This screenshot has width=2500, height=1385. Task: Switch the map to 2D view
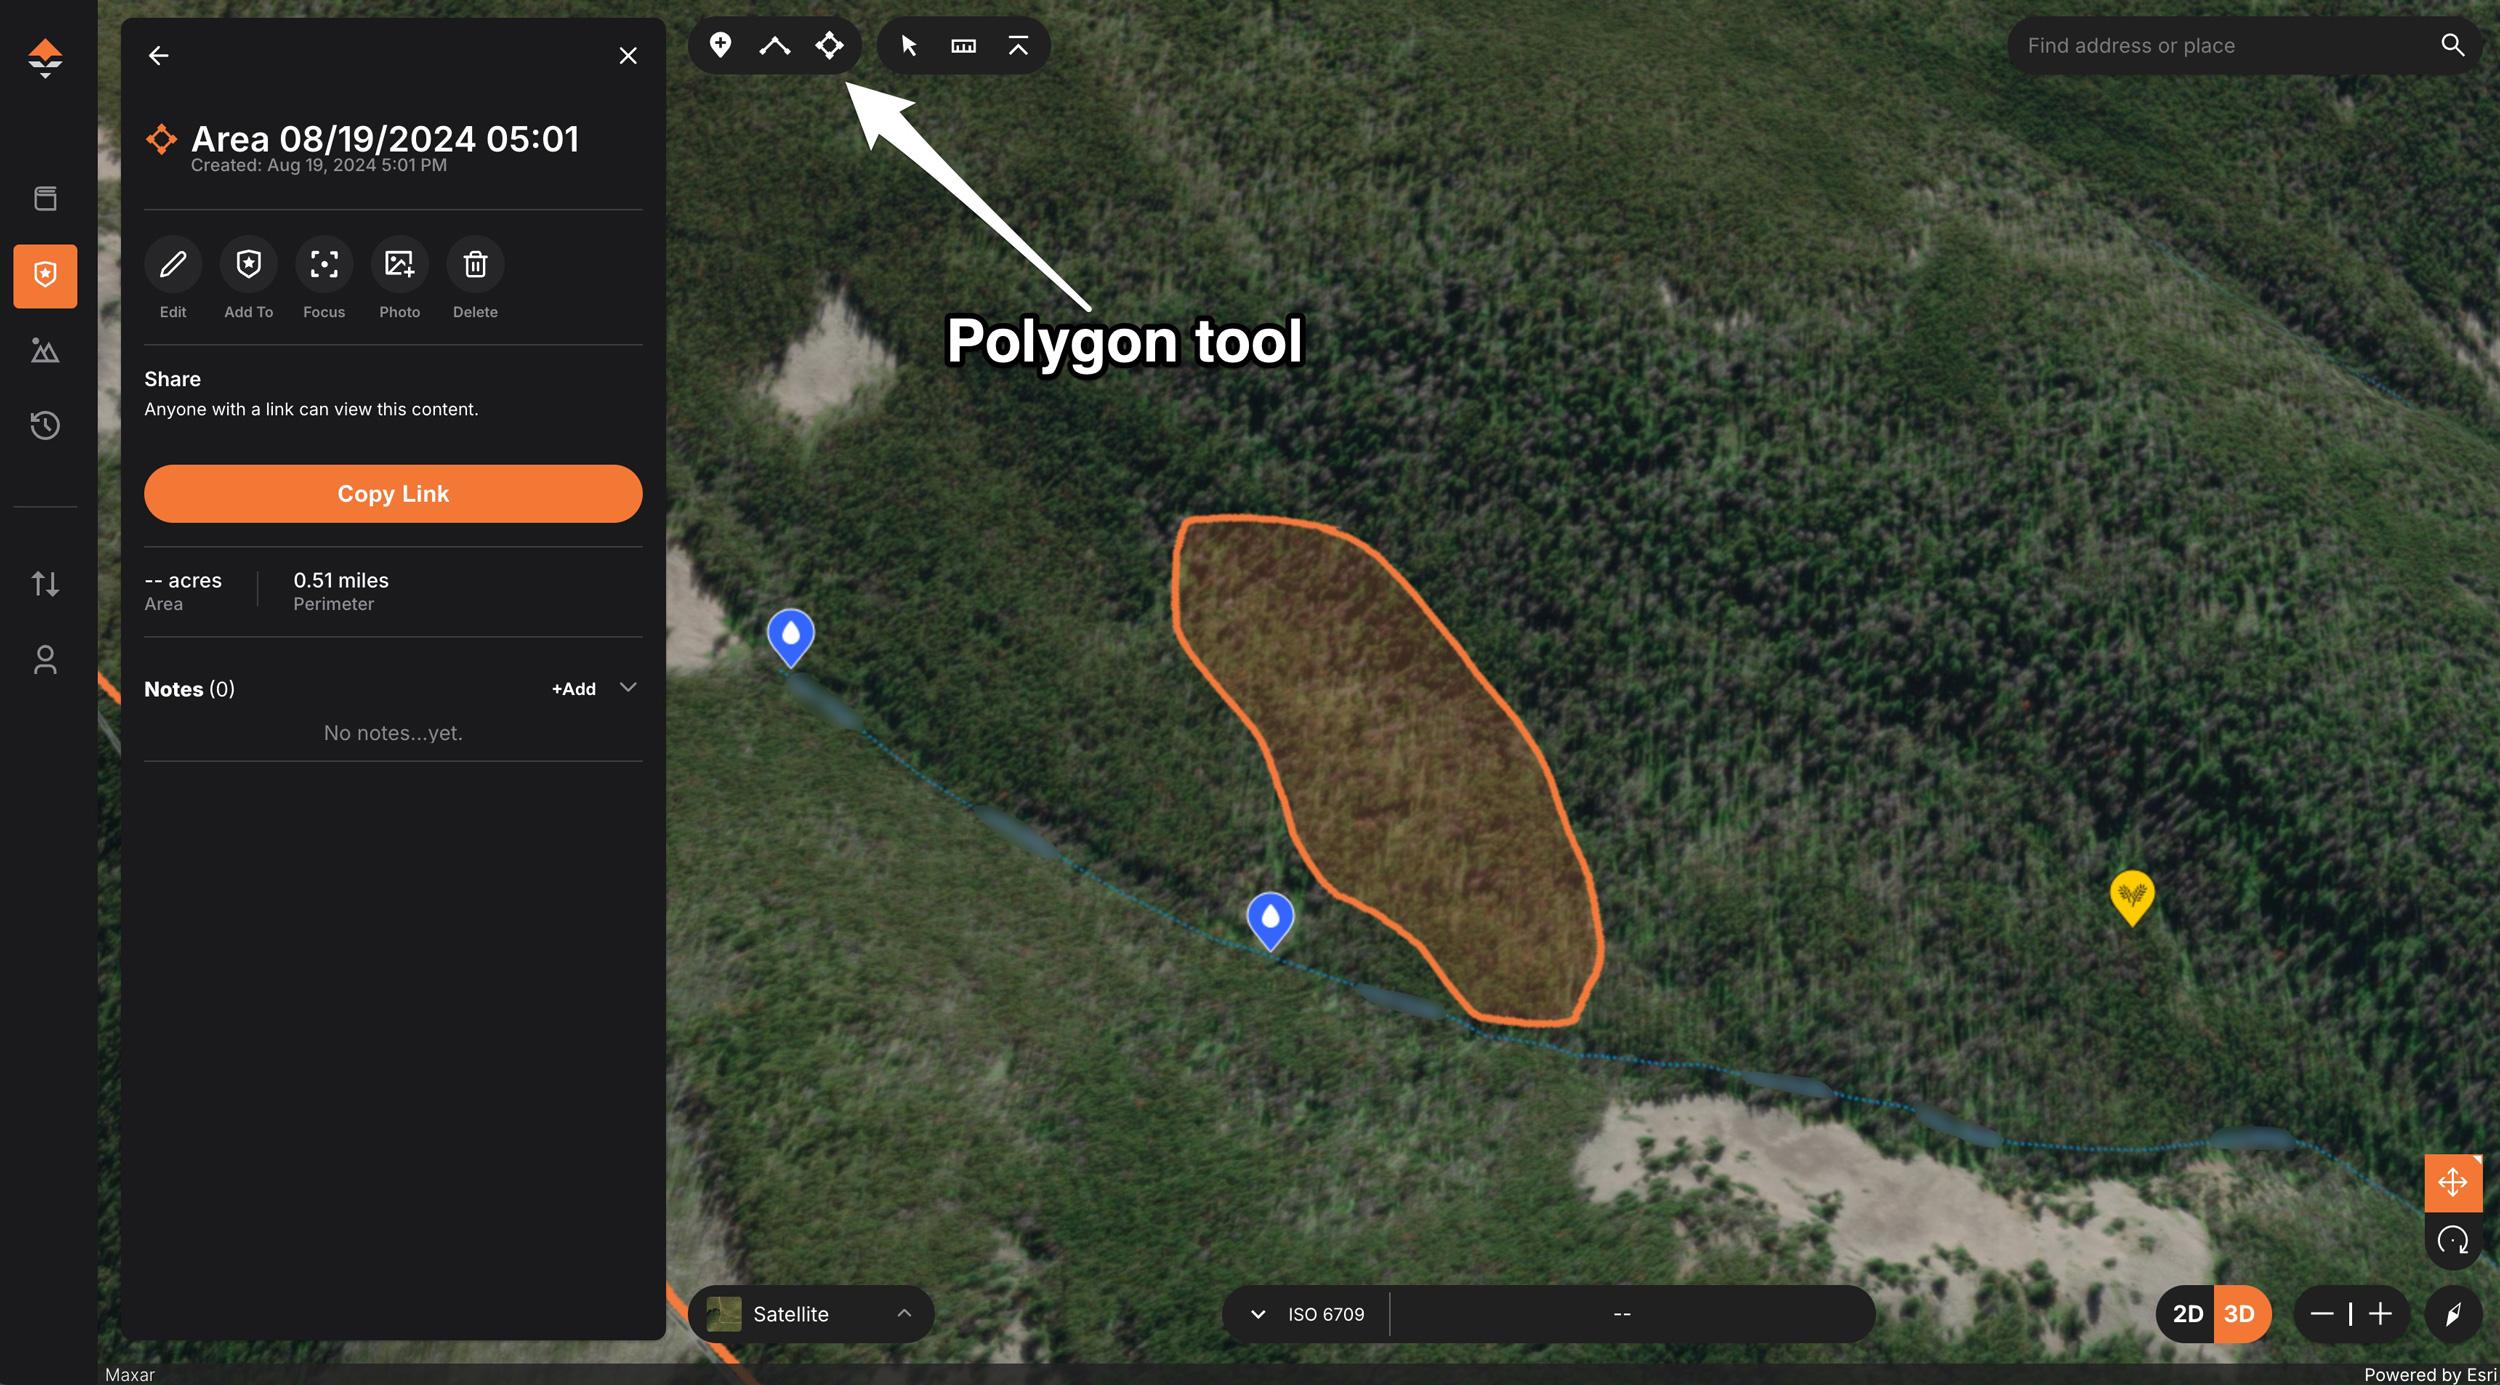click(x=2188, y=1313)
